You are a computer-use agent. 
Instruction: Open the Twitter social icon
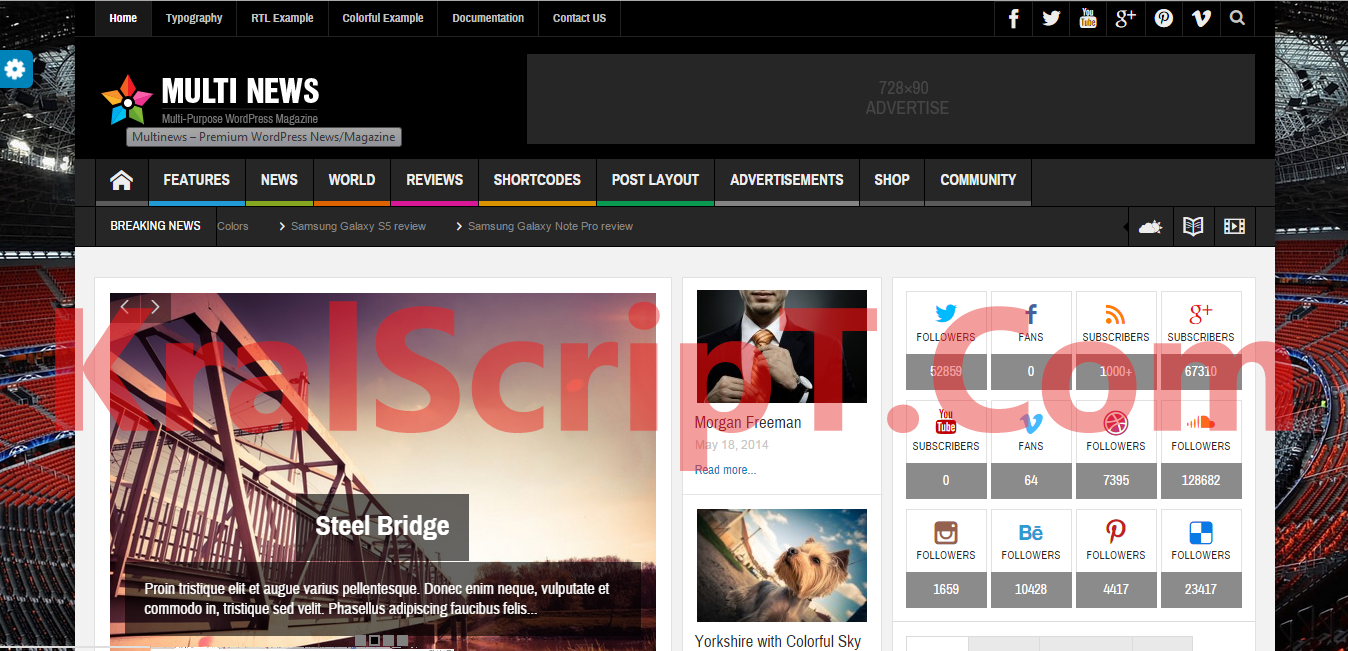pyautogui.click(x=1050, y=18)
